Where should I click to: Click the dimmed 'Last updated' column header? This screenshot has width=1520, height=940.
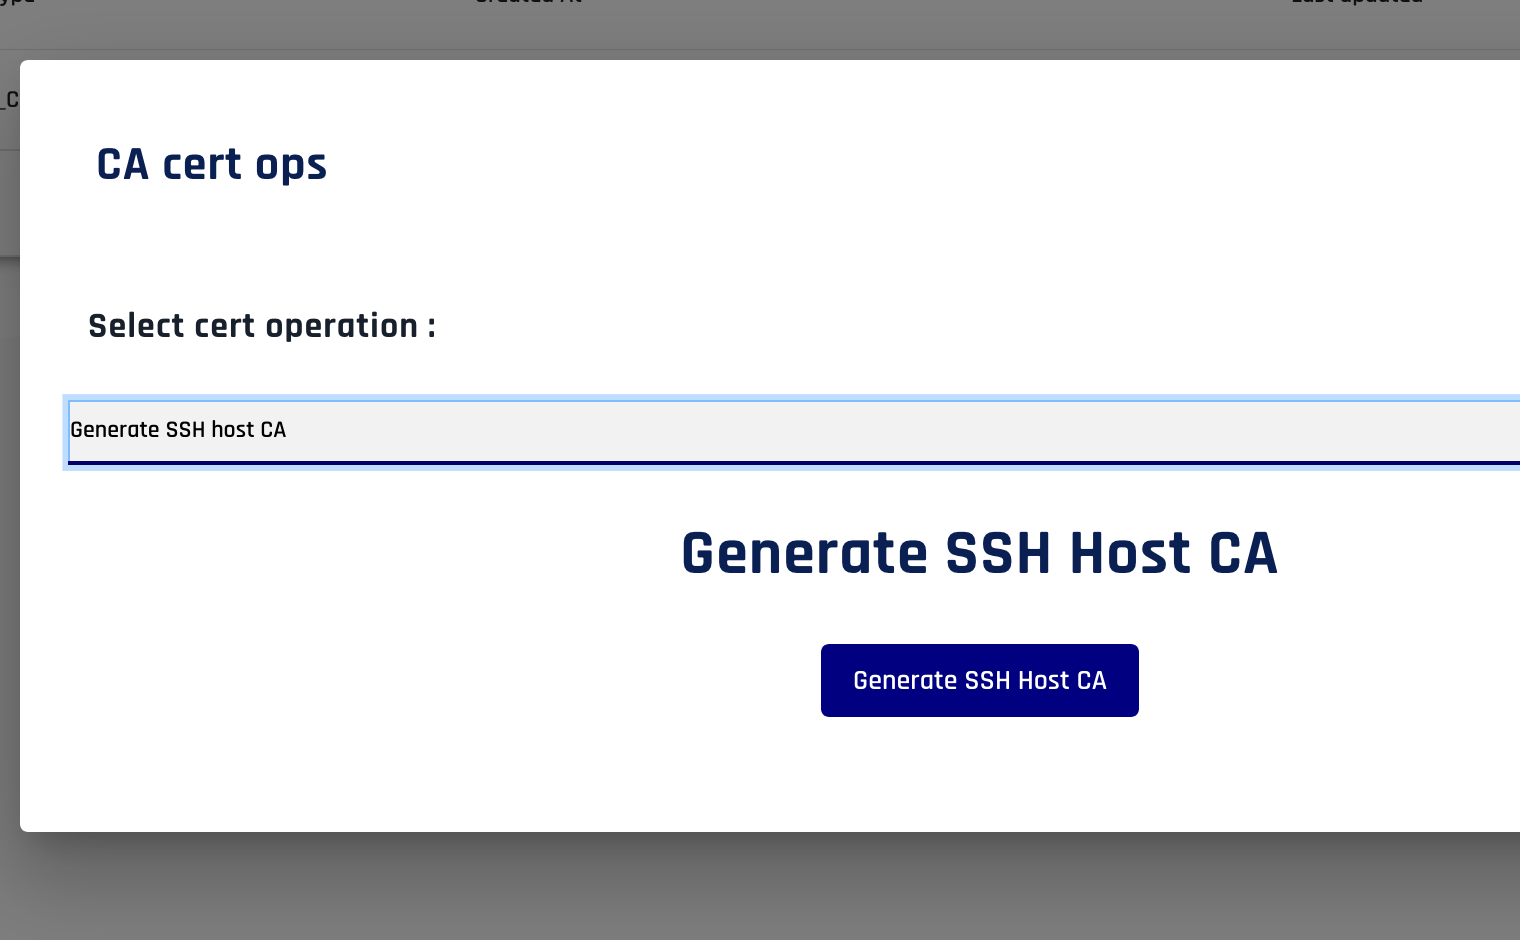point(1356,4)
